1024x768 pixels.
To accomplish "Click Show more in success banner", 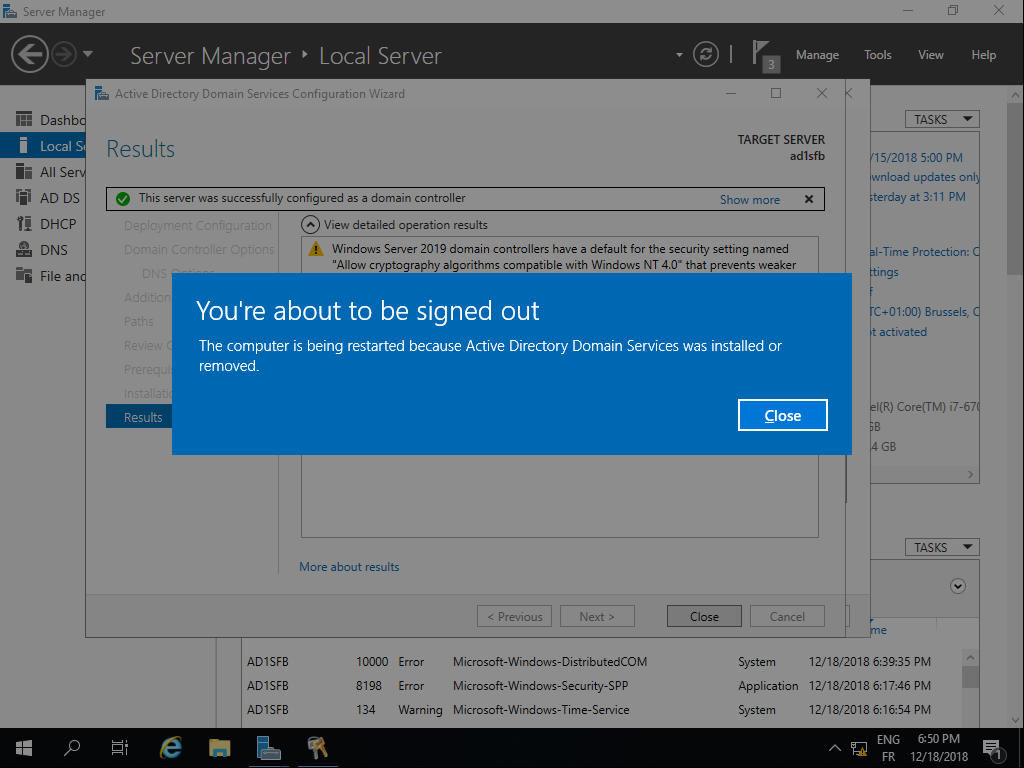I will [749, 199].
